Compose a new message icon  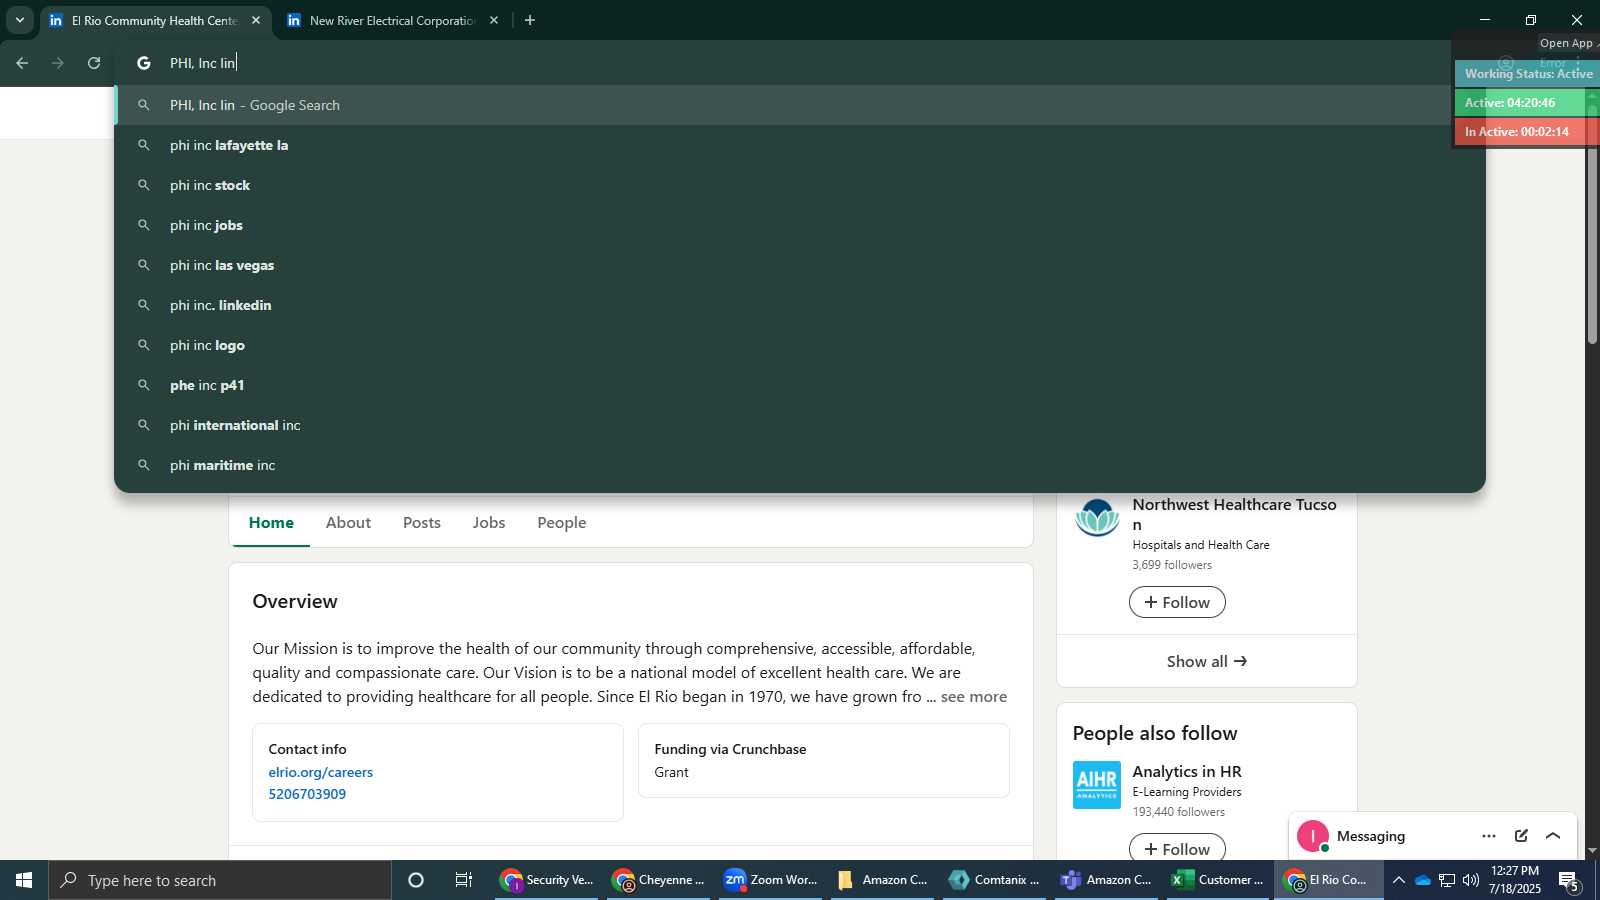1521,836
